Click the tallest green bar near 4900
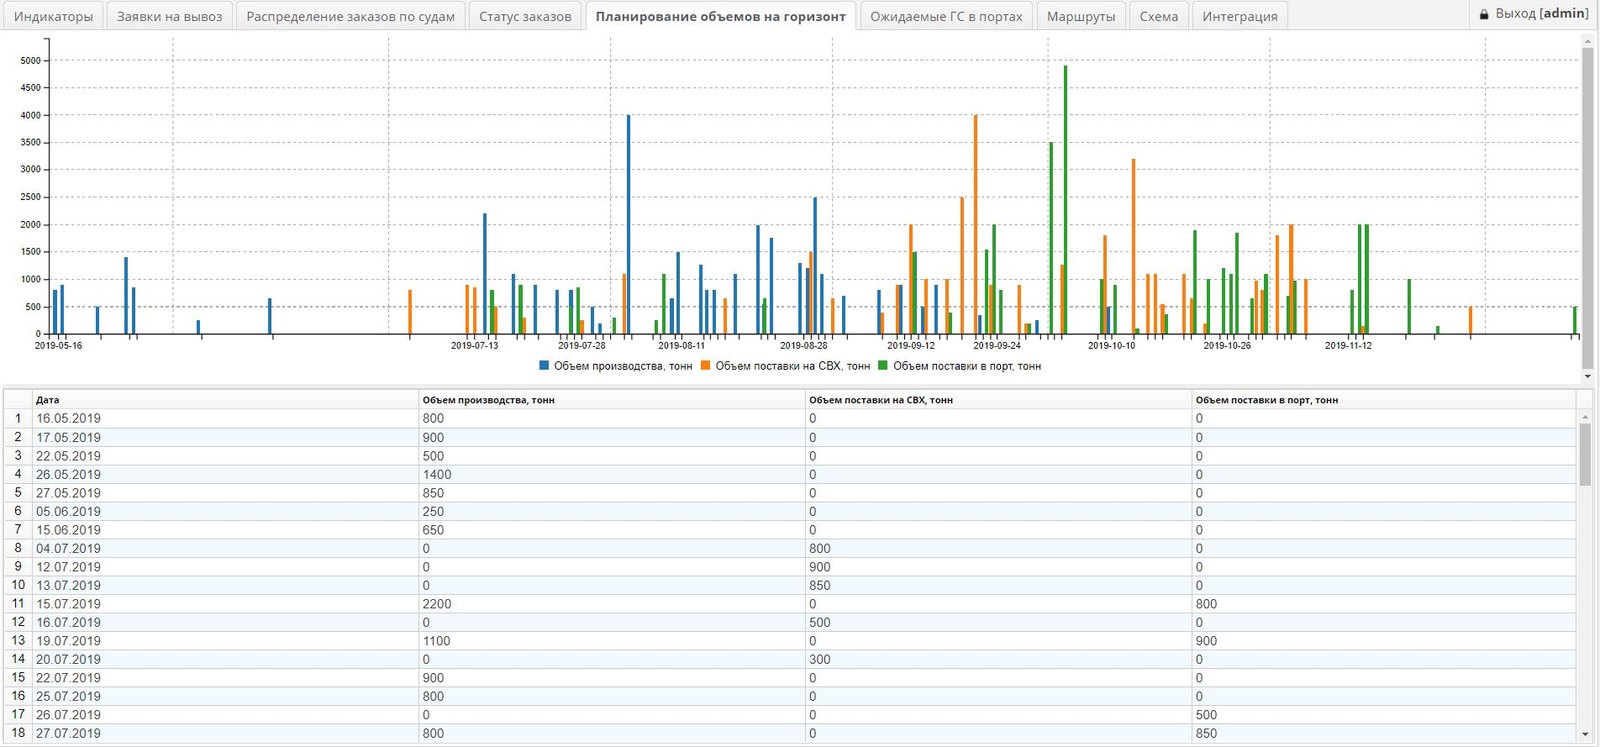The image size is (1600, 747). click(1065, 200)
